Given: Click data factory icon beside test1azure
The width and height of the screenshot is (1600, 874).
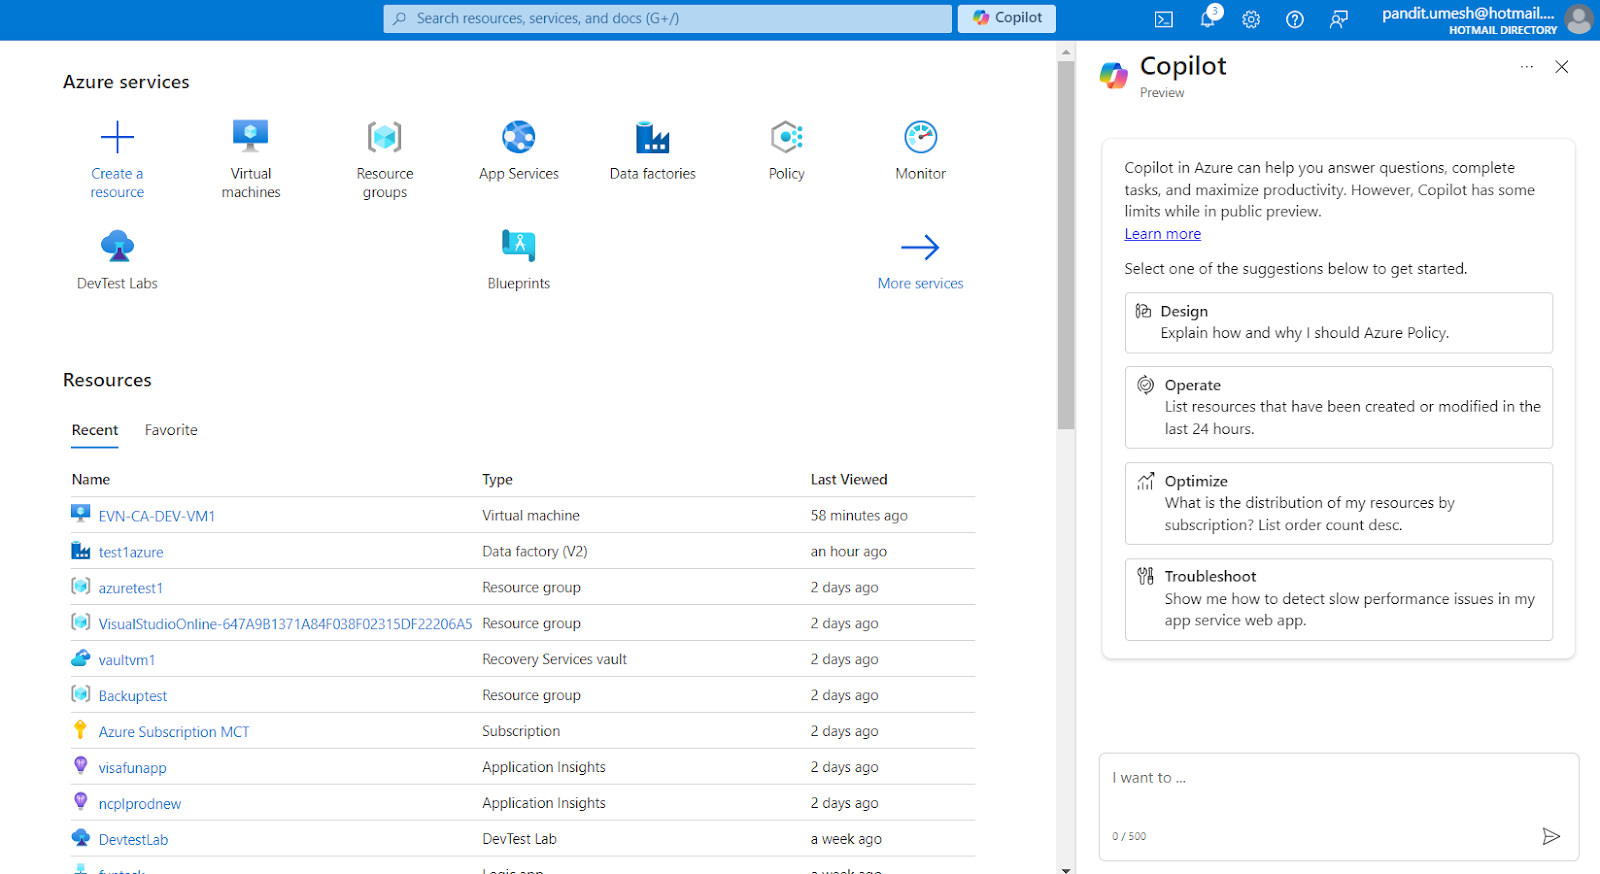Looking at the screenshot, I should point(81,550).
